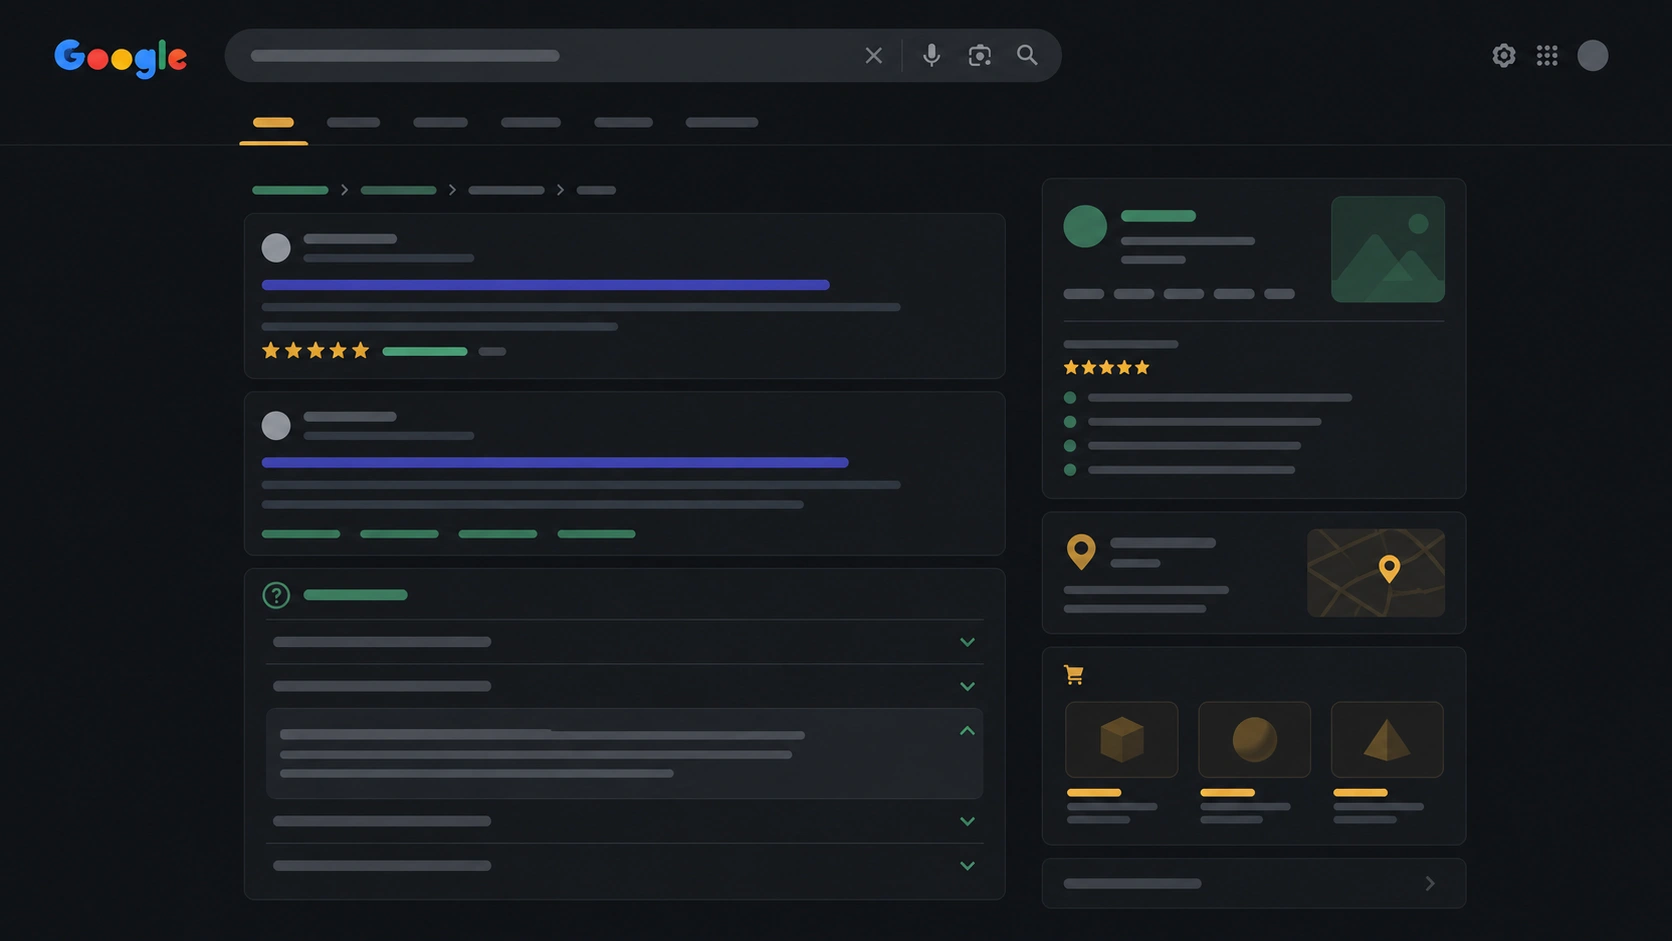
Task: Click the star rating in the first result
Action: point(316,350)
